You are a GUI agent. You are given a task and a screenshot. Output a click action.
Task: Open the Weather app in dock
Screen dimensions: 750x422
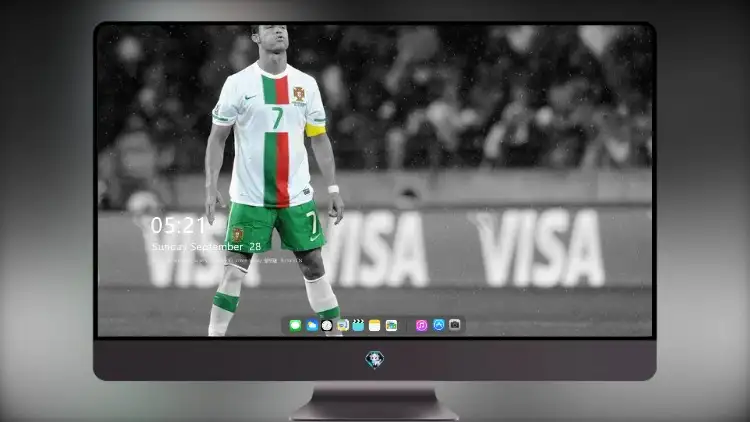312,326
